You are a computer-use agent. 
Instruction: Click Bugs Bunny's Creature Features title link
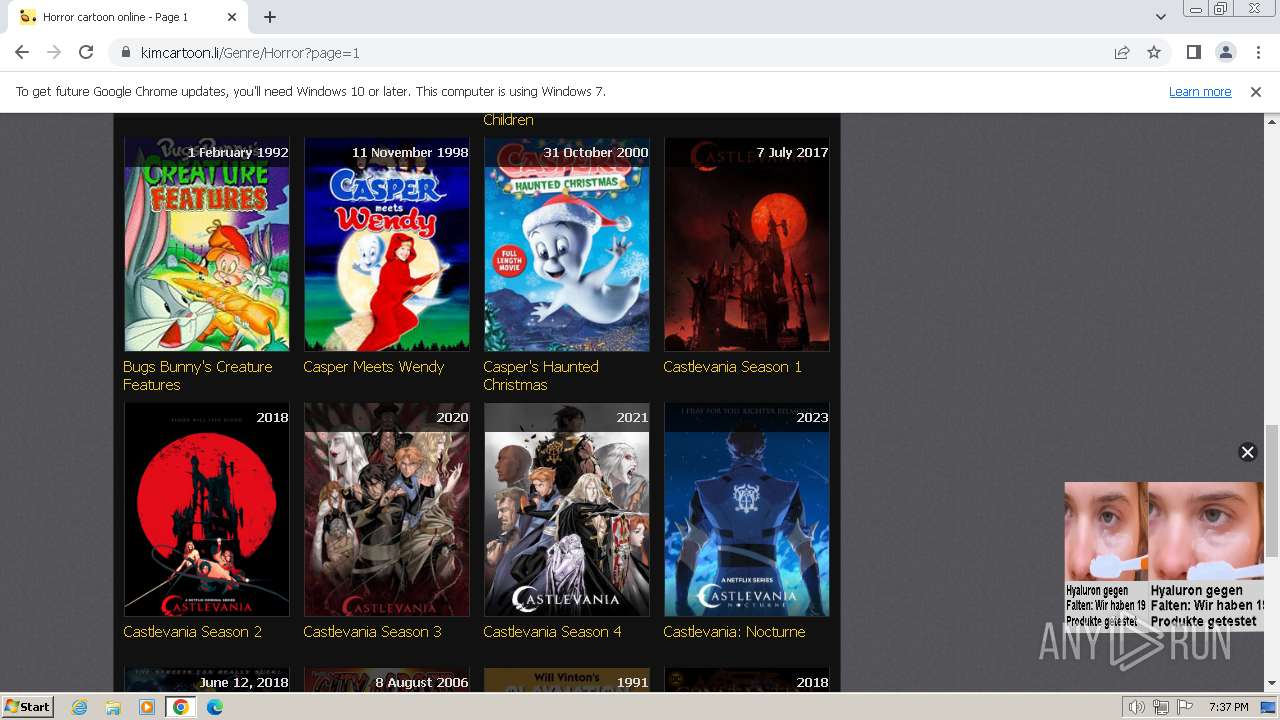198,376
